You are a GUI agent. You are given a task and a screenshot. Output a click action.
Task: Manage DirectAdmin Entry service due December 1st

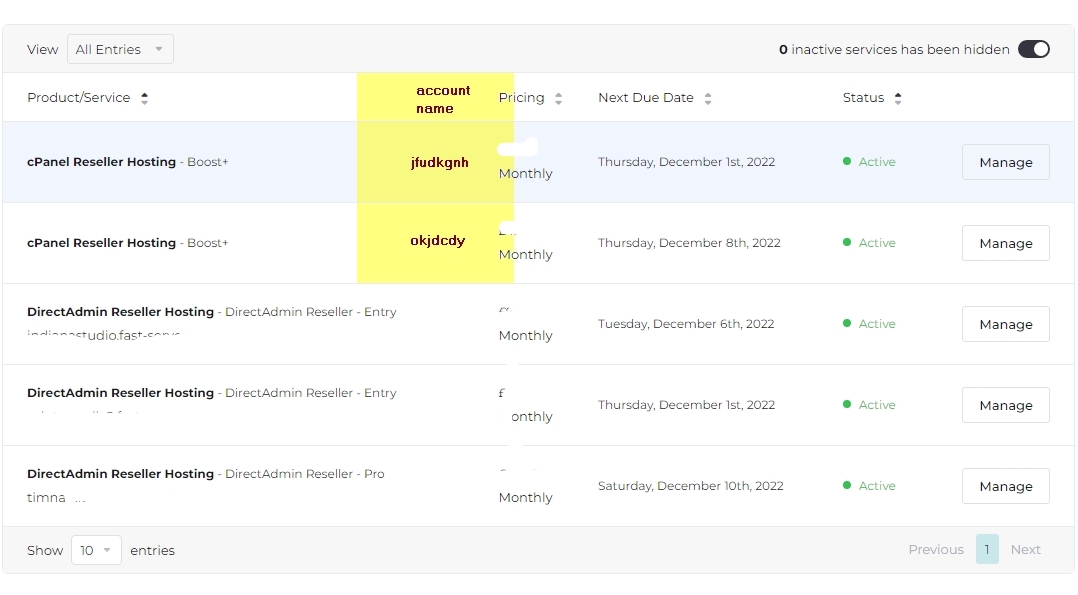(1005, 405)
